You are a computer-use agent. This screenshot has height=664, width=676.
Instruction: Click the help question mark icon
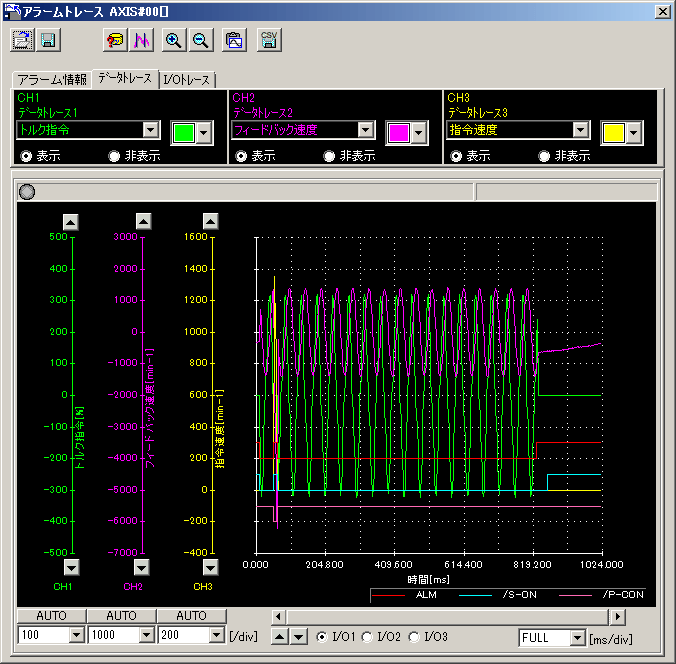point(115,40)
